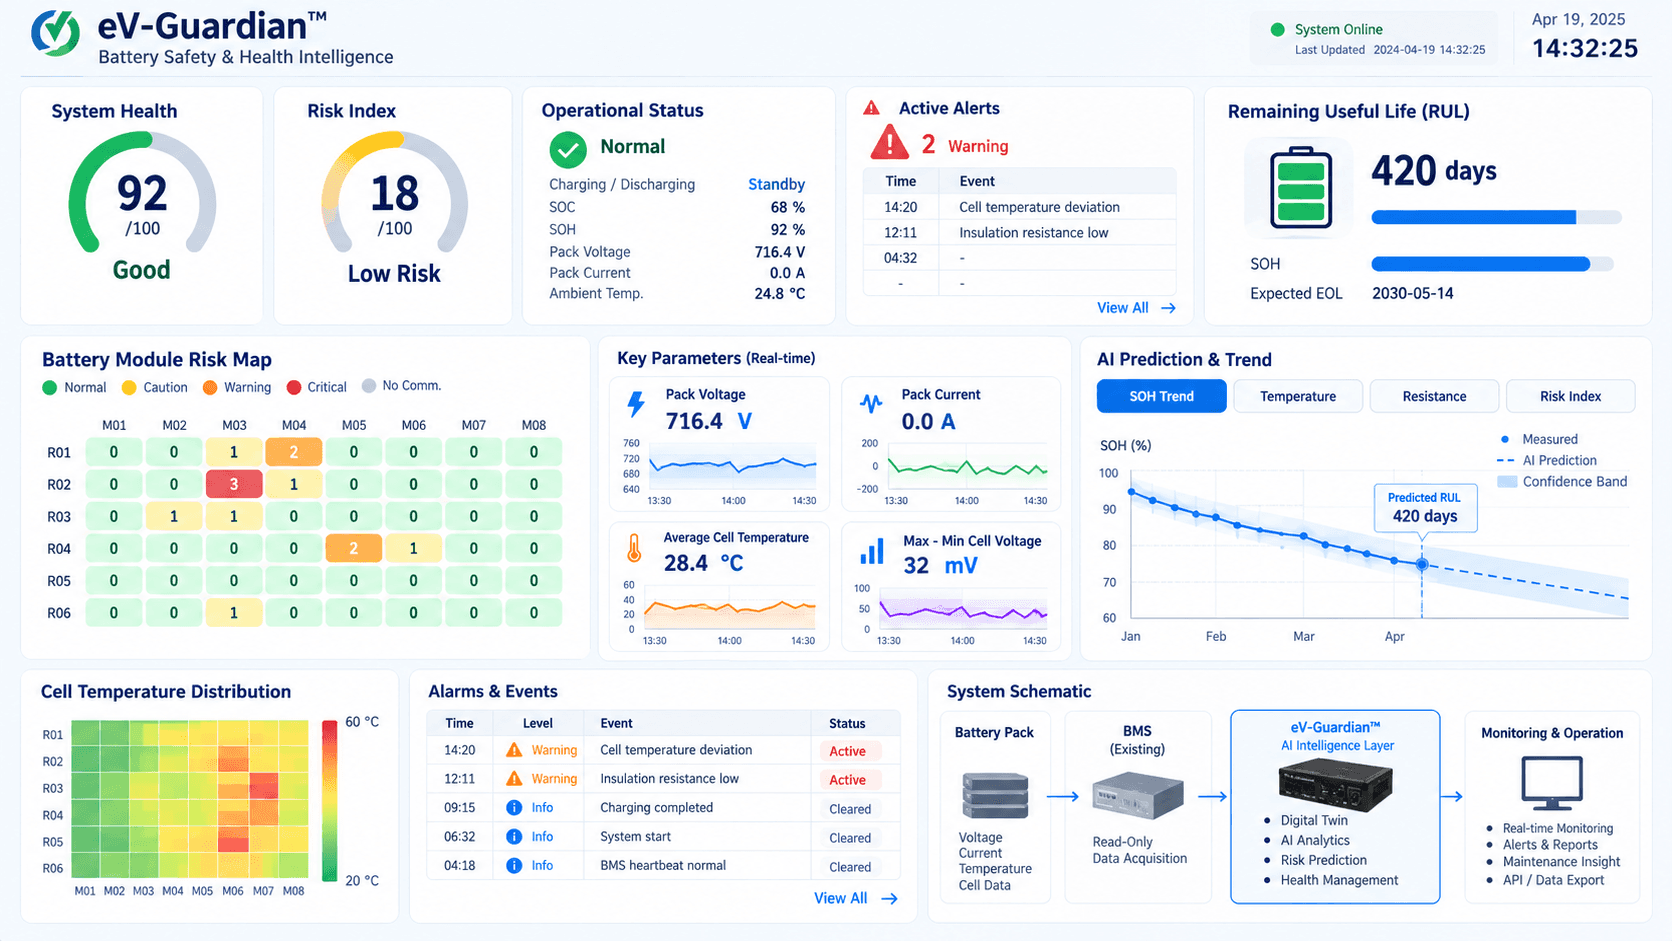
Task: Click the Critical legend red dot
Action: [294, 388]
